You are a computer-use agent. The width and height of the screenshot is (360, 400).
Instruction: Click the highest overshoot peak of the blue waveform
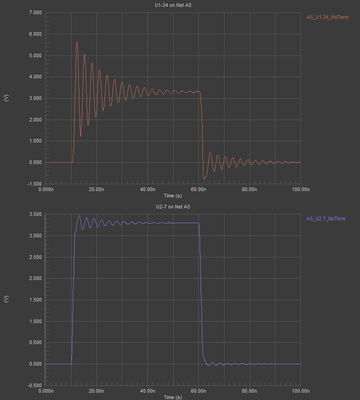79,216
